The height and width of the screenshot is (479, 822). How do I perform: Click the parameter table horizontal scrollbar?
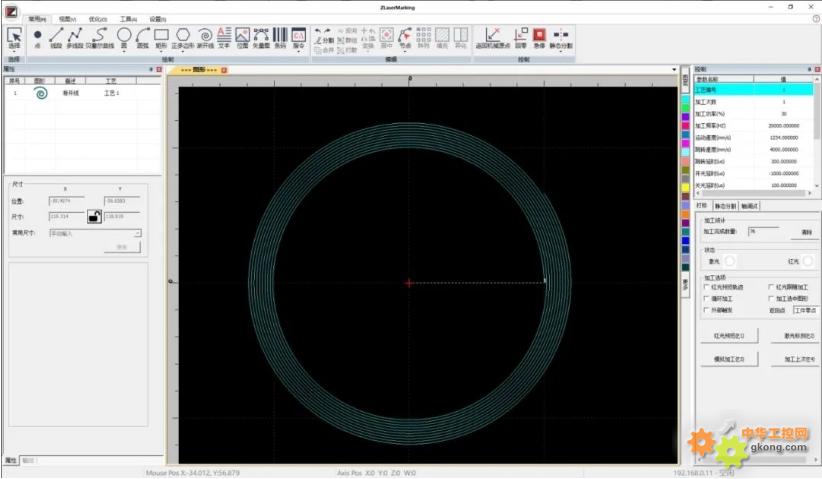pyautogui.click(x=754, y=193)
